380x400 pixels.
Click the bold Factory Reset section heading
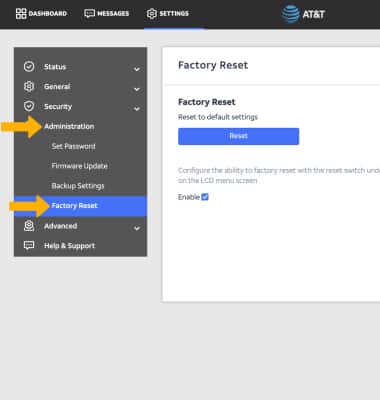[x=207, y=102]
